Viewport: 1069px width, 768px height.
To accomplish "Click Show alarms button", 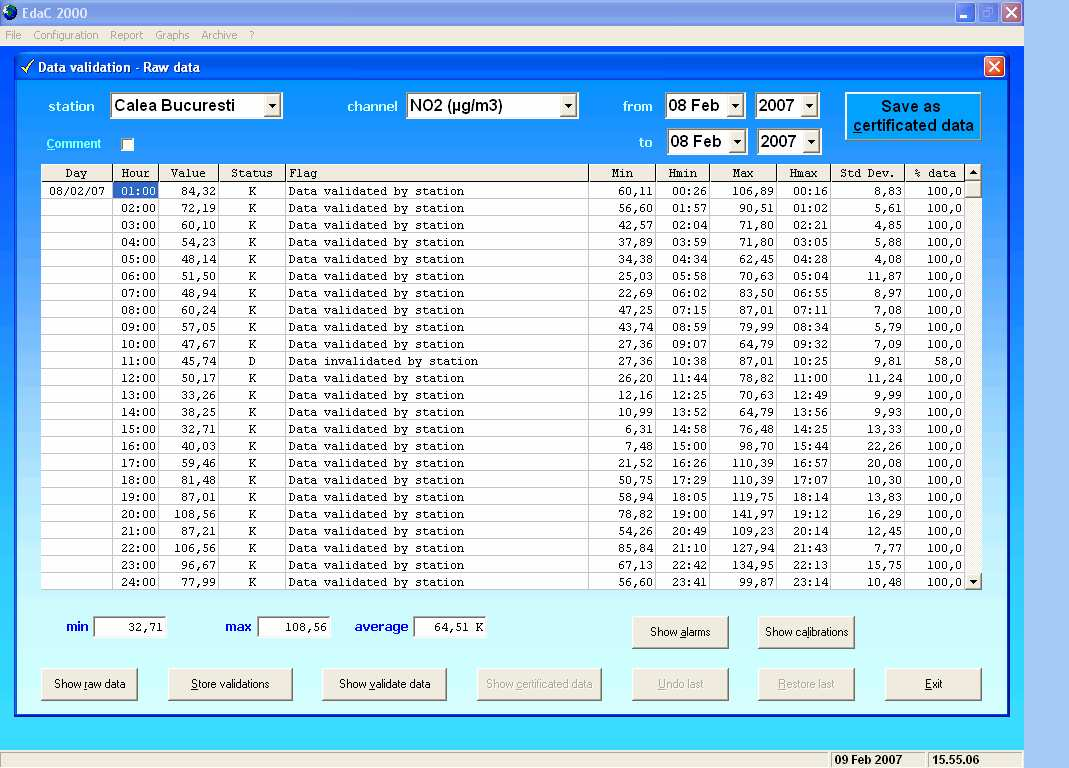I will click(680, 632).
